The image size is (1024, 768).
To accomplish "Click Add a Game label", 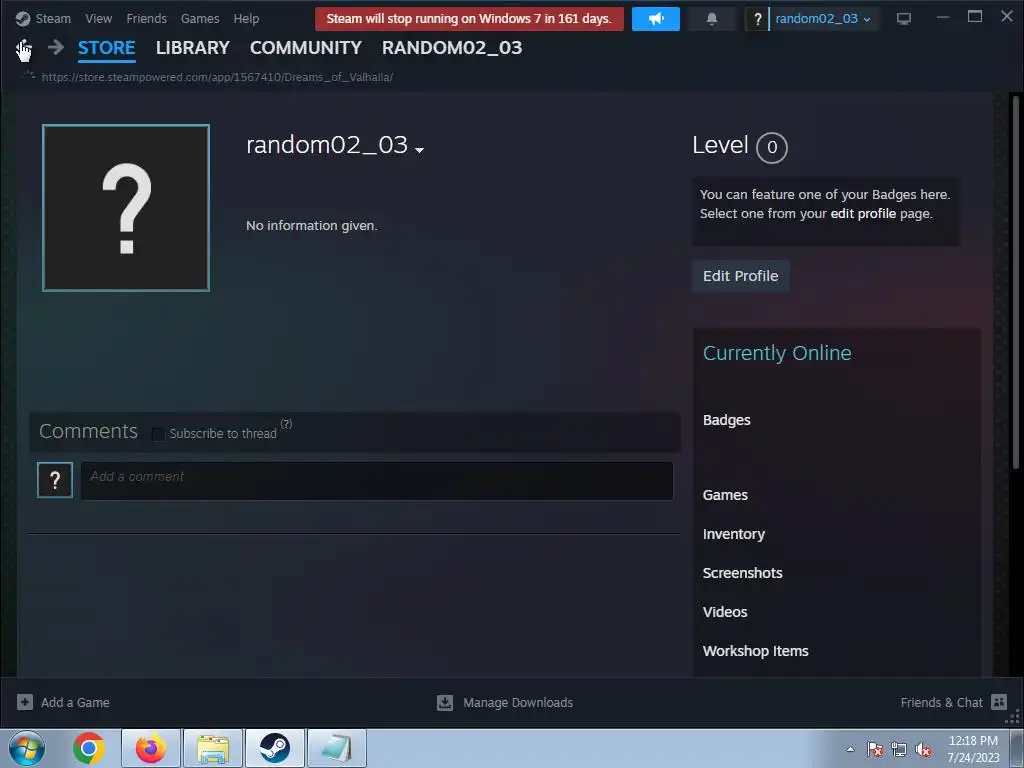I will [75, 703].
